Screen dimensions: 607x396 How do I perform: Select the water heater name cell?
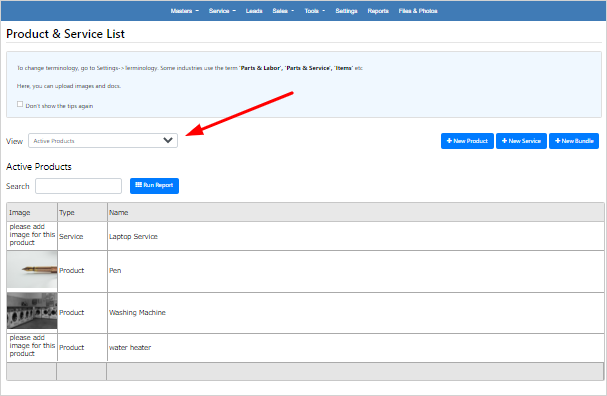pyautogui.click(x=355, y=347)
